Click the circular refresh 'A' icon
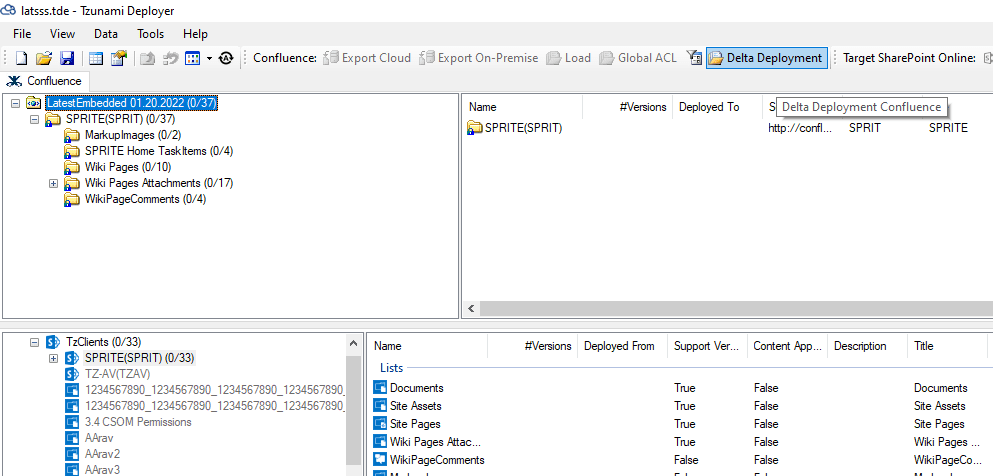993x476 pixels. coord(225,58)
